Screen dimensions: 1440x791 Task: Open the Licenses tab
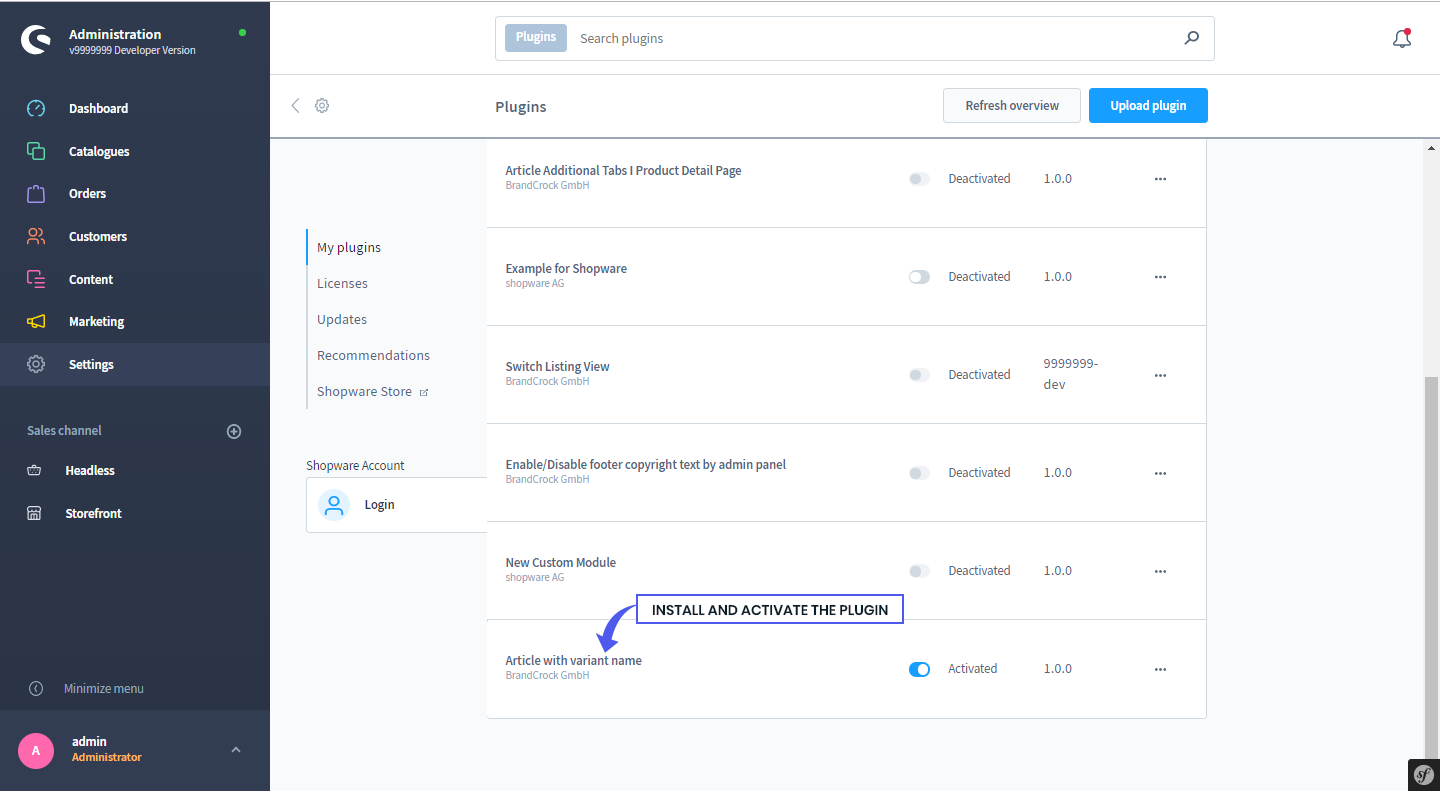coord(342,283)
